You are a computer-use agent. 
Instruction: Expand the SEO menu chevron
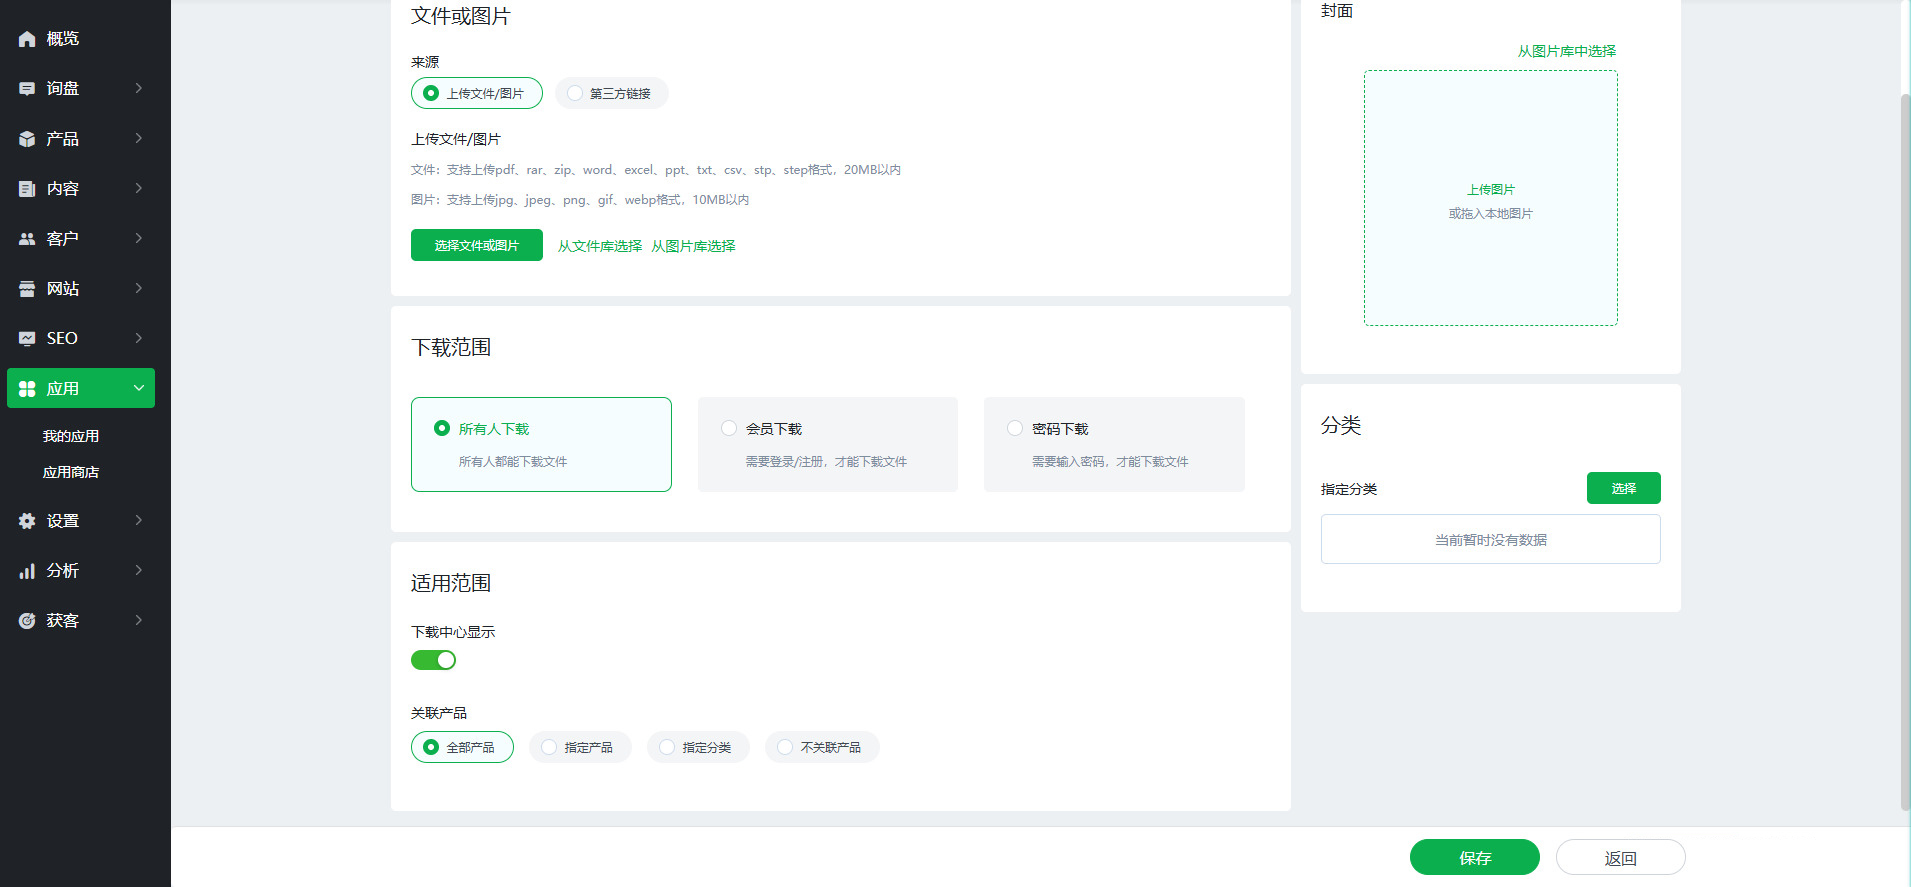pyautogui.click(x=138, y=338)
